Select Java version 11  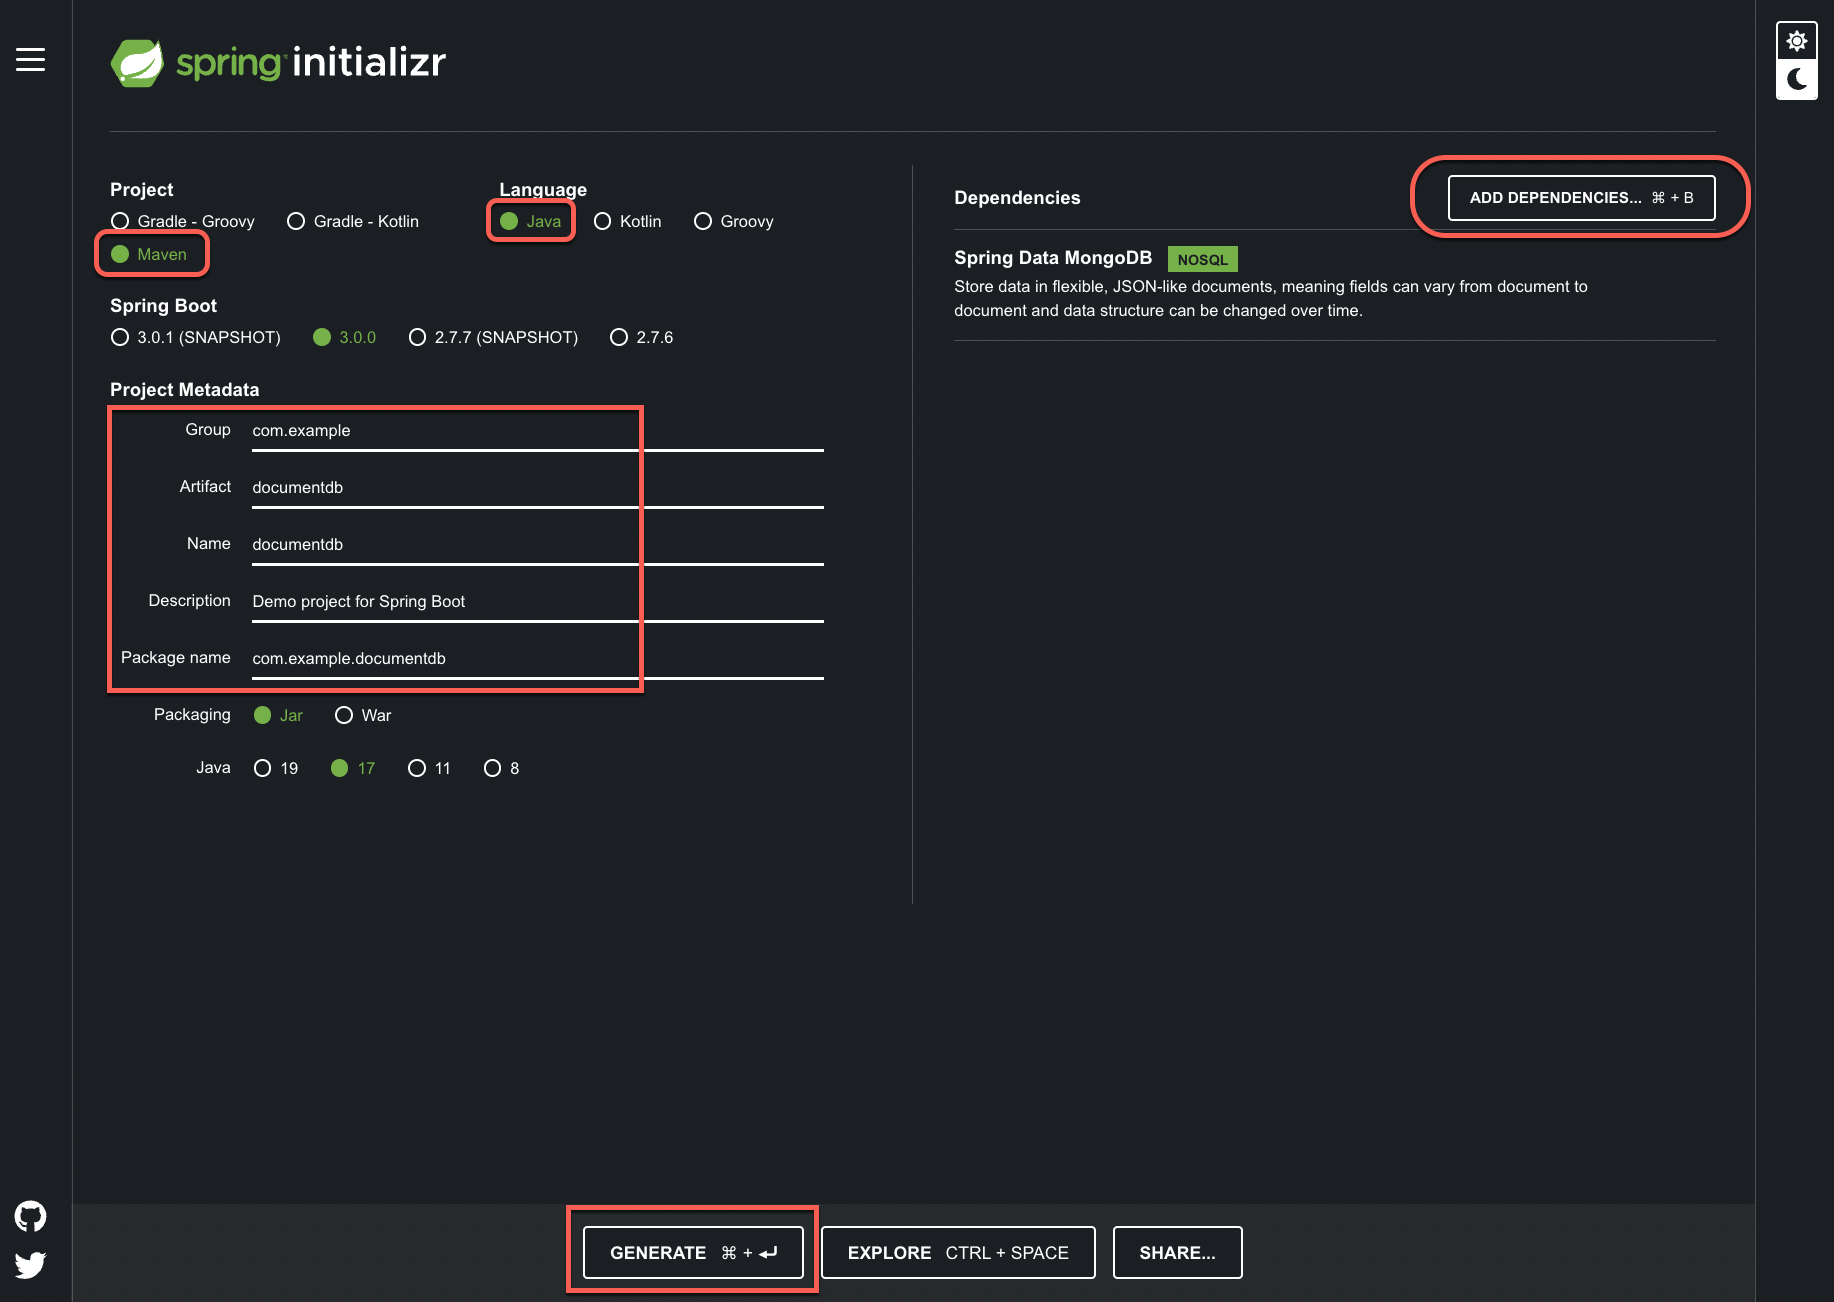pos(429,768)
